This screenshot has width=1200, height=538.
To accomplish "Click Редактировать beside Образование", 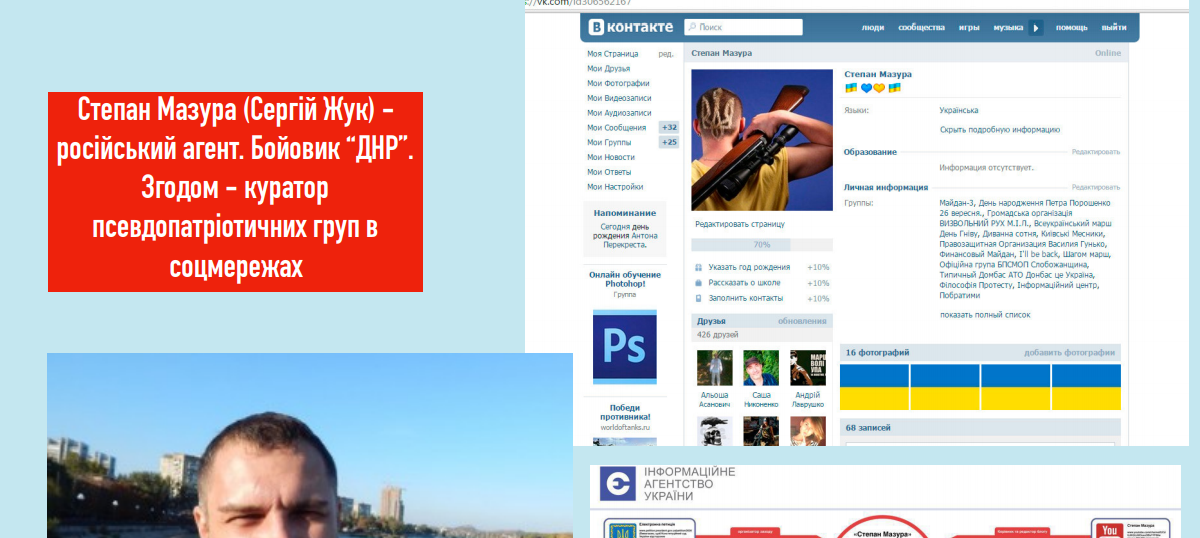I will [x=1096, y=152].
